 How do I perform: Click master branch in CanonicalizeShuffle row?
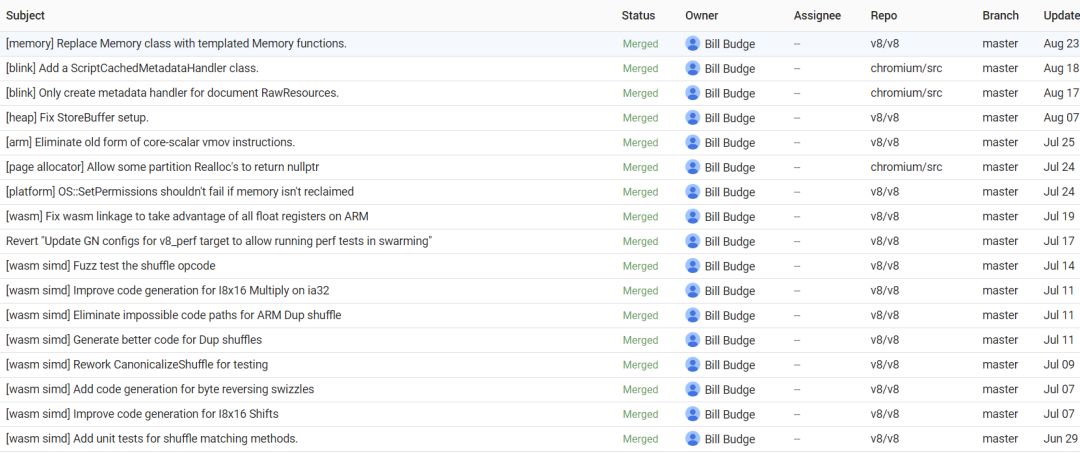pyautogui.click(x=1000, y=365)
